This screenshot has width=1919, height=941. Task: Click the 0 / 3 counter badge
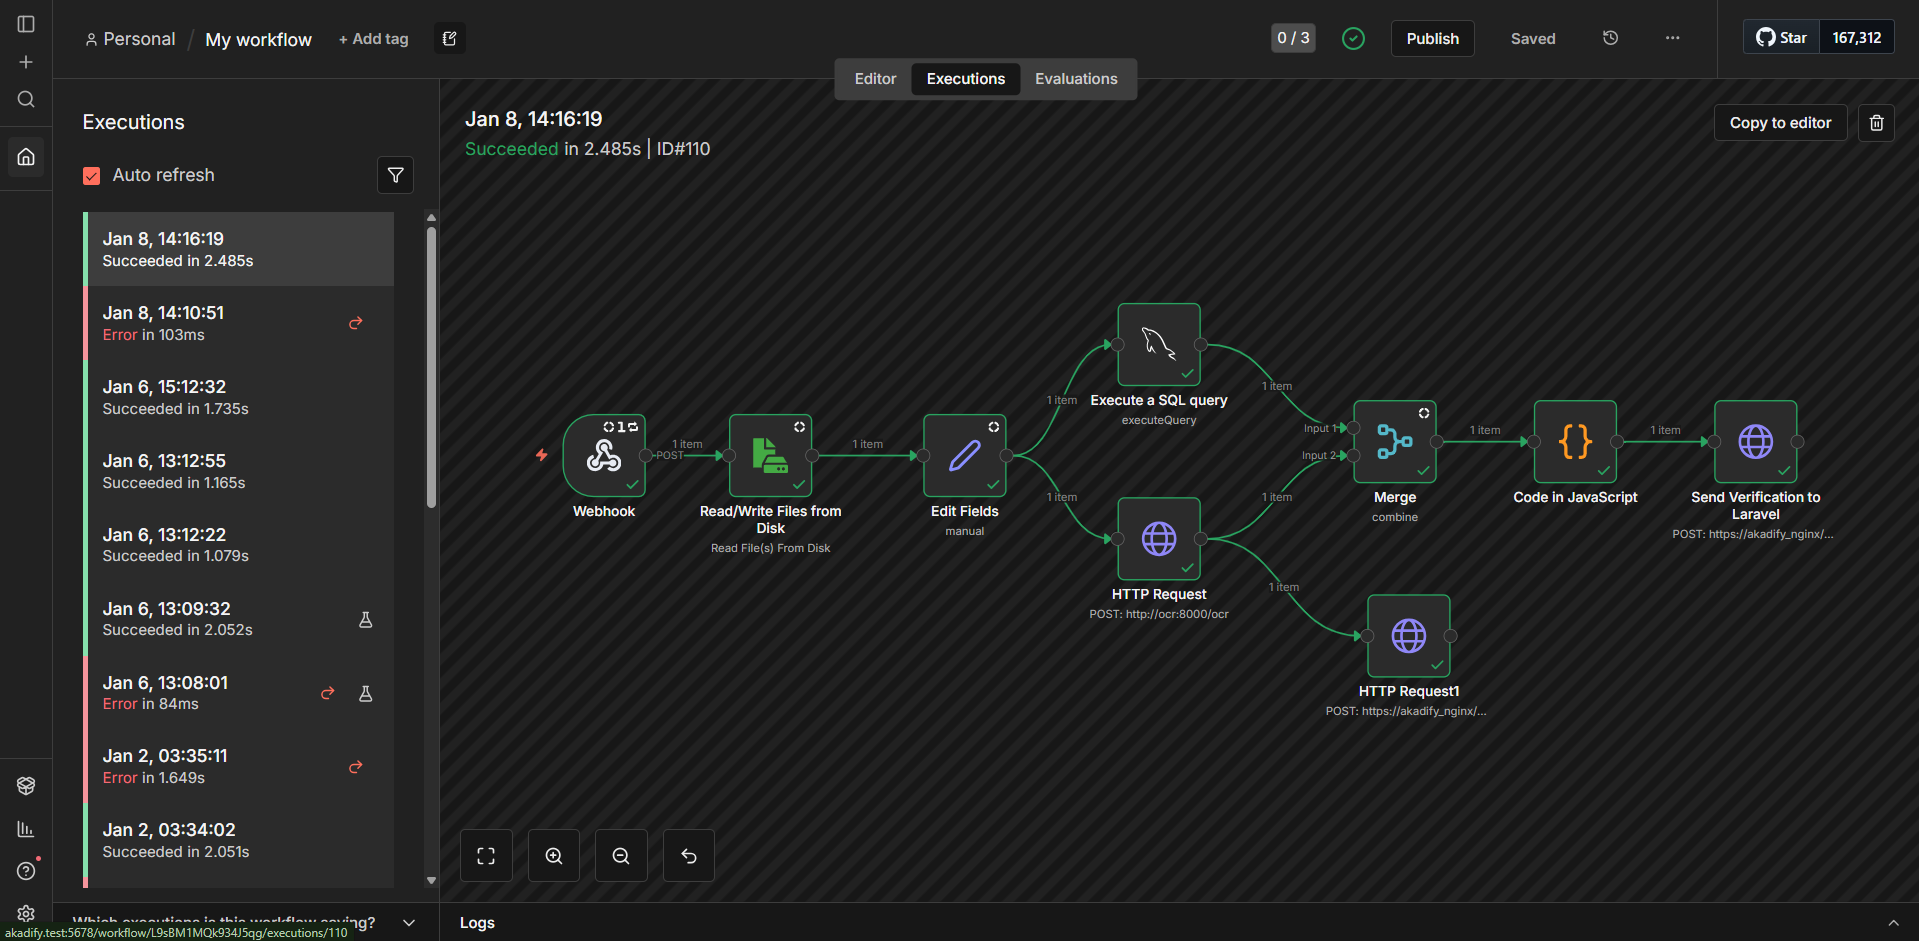click(1293, 38)
